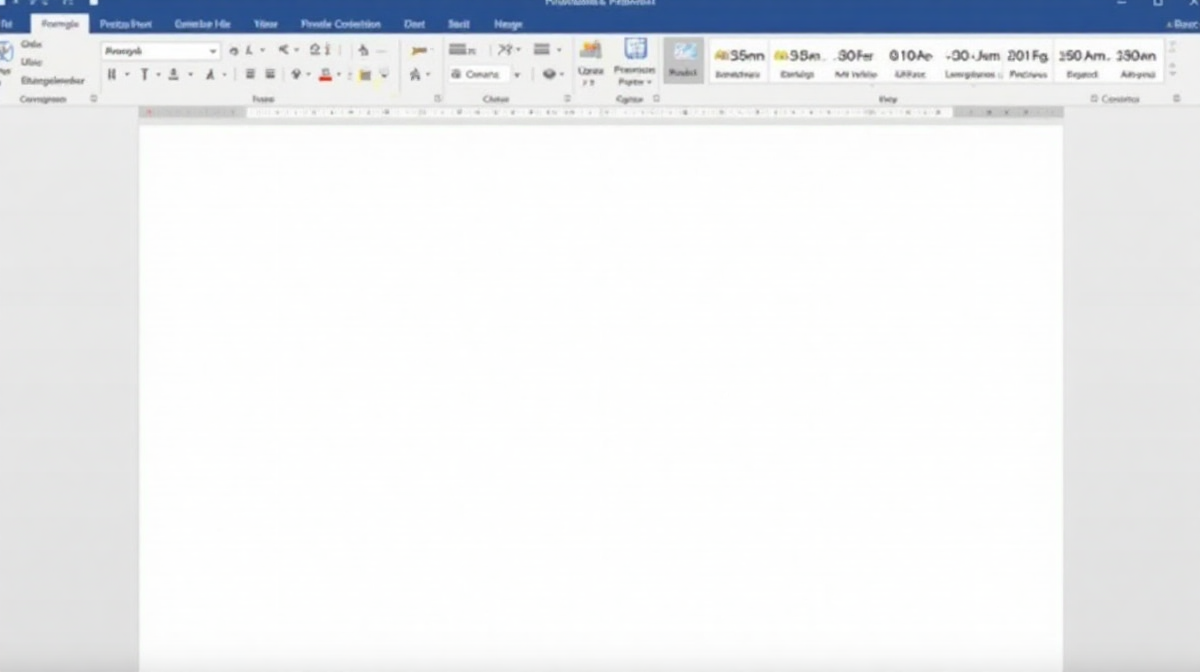The image size is (1200, 672).
Task: Click inside the blank document page
Action: coord(600,390)
